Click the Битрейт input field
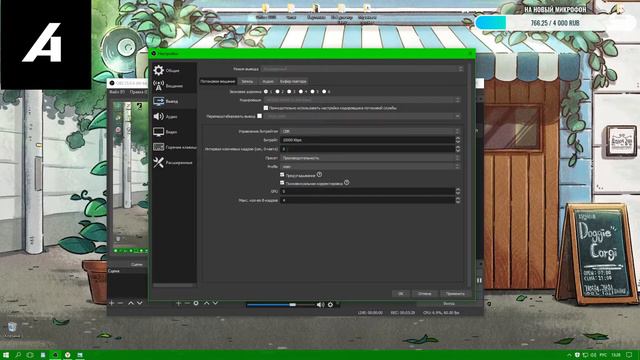Screen dimensions: 640x360 (367, 140)
